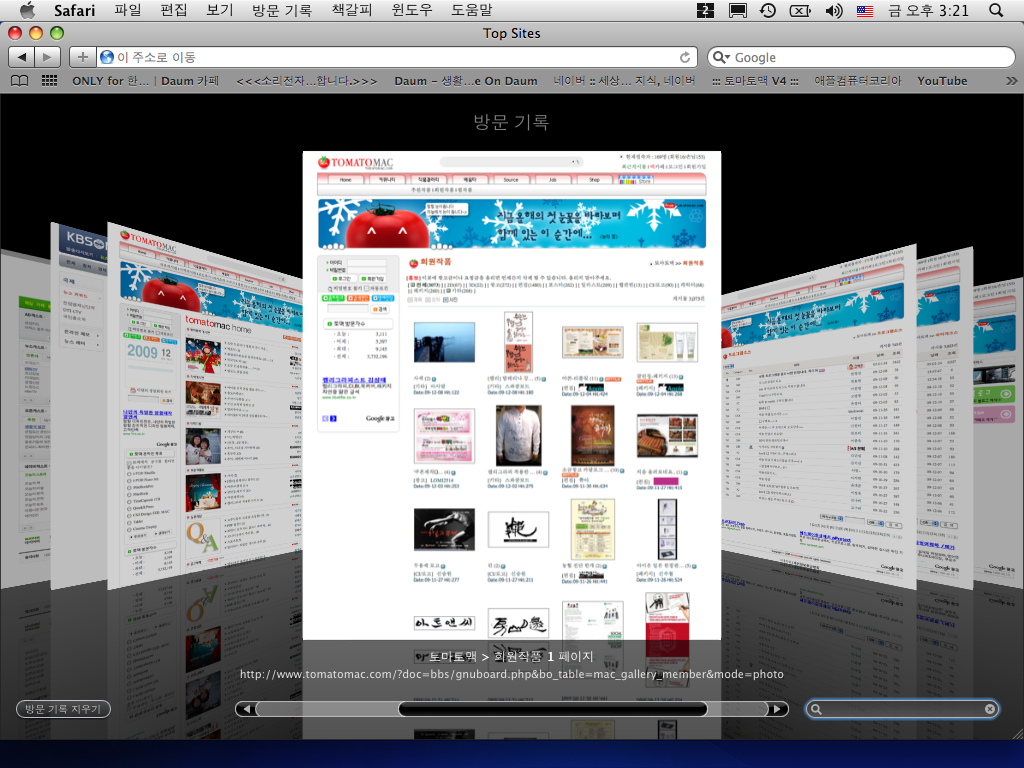Click the 방문 기록 지우기 button
The height and width of the screenshot is (768, 1024).
click(64, 709)
